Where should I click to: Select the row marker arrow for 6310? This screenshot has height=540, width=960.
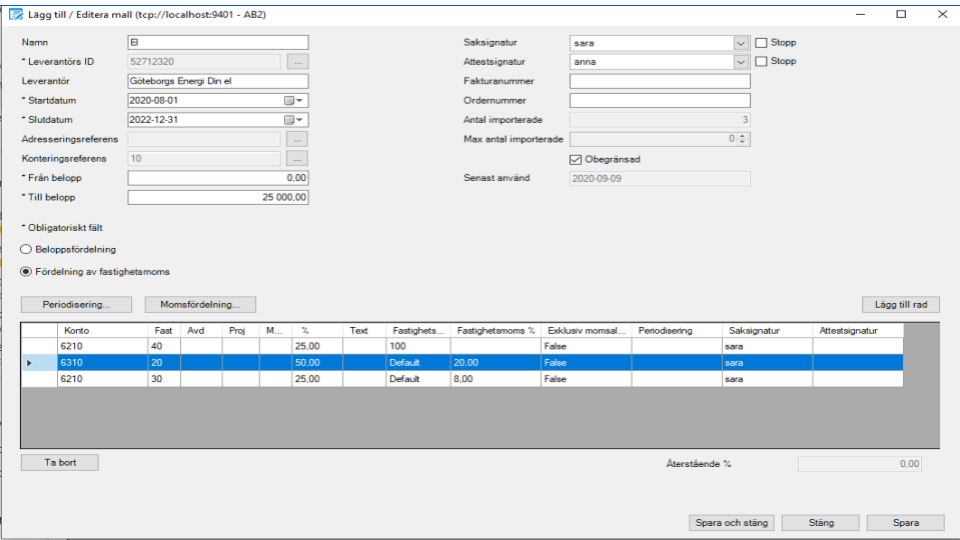pyautogui.click(x=28, y=363)
